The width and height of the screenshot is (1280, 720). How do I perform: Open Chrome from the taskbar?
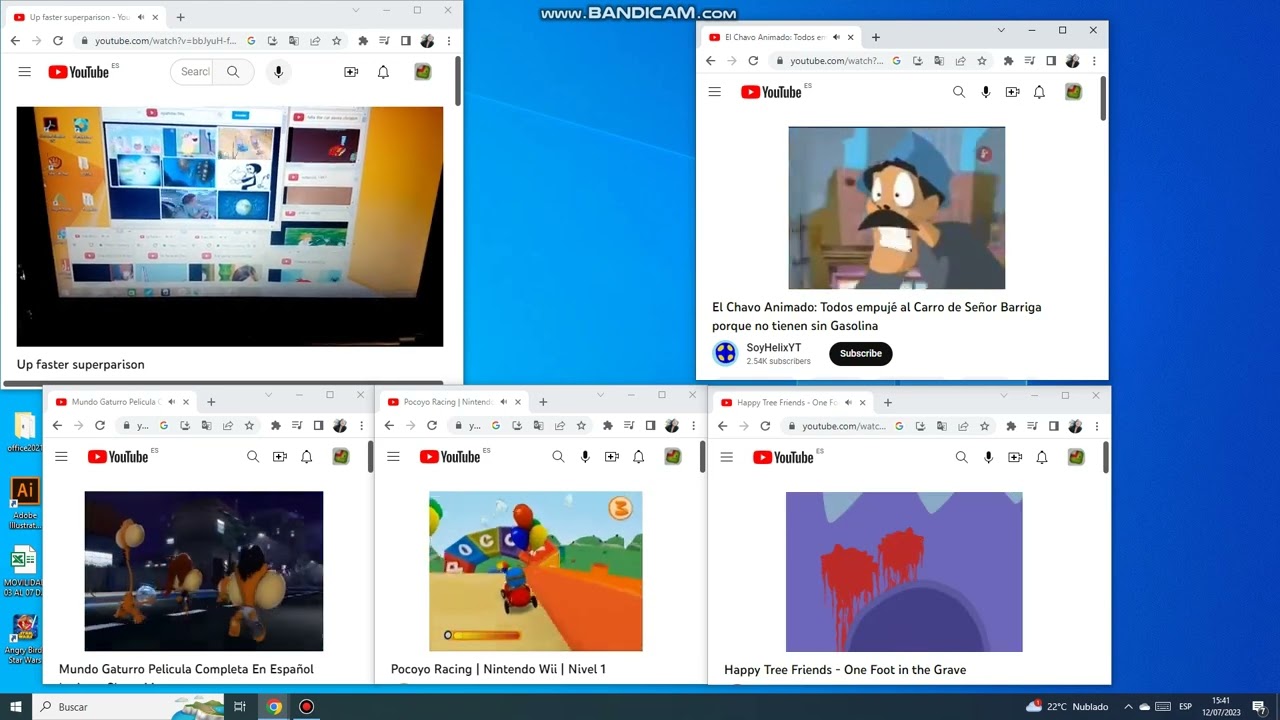(x=274, y=706)
